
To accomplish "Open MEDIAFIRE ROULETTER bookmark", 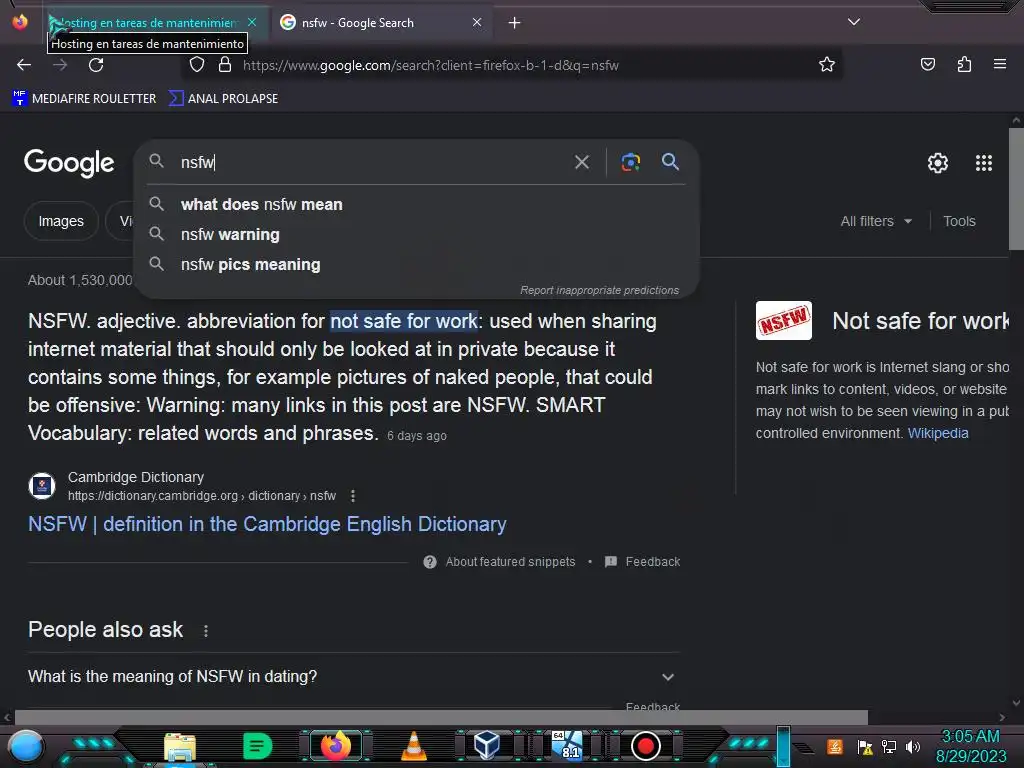I will (84, 99).
